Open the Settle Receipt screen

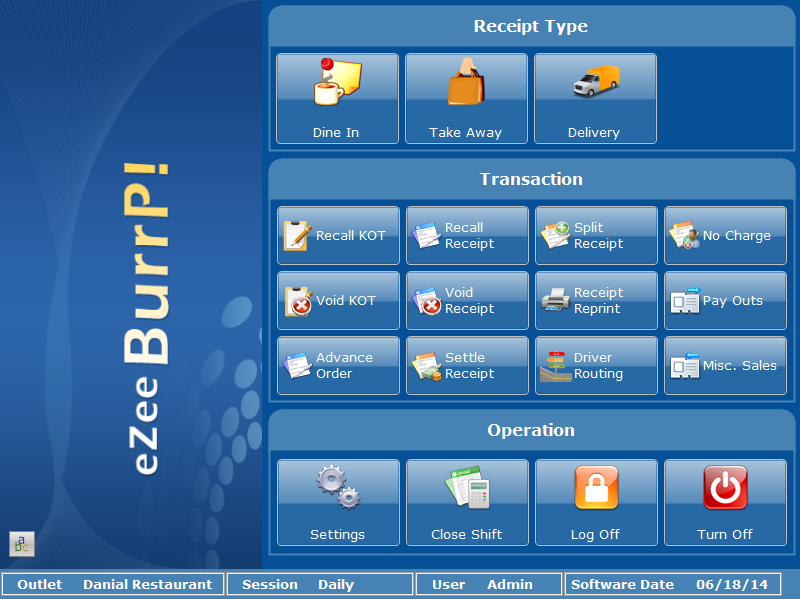pos(467,366)
